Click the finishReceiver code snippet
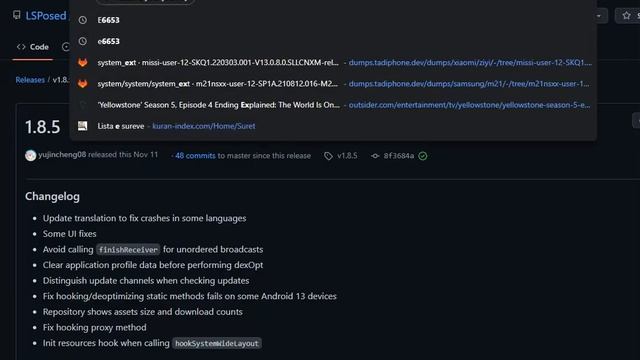This screenshot has width=640, height=360. [x=128, y=250]
